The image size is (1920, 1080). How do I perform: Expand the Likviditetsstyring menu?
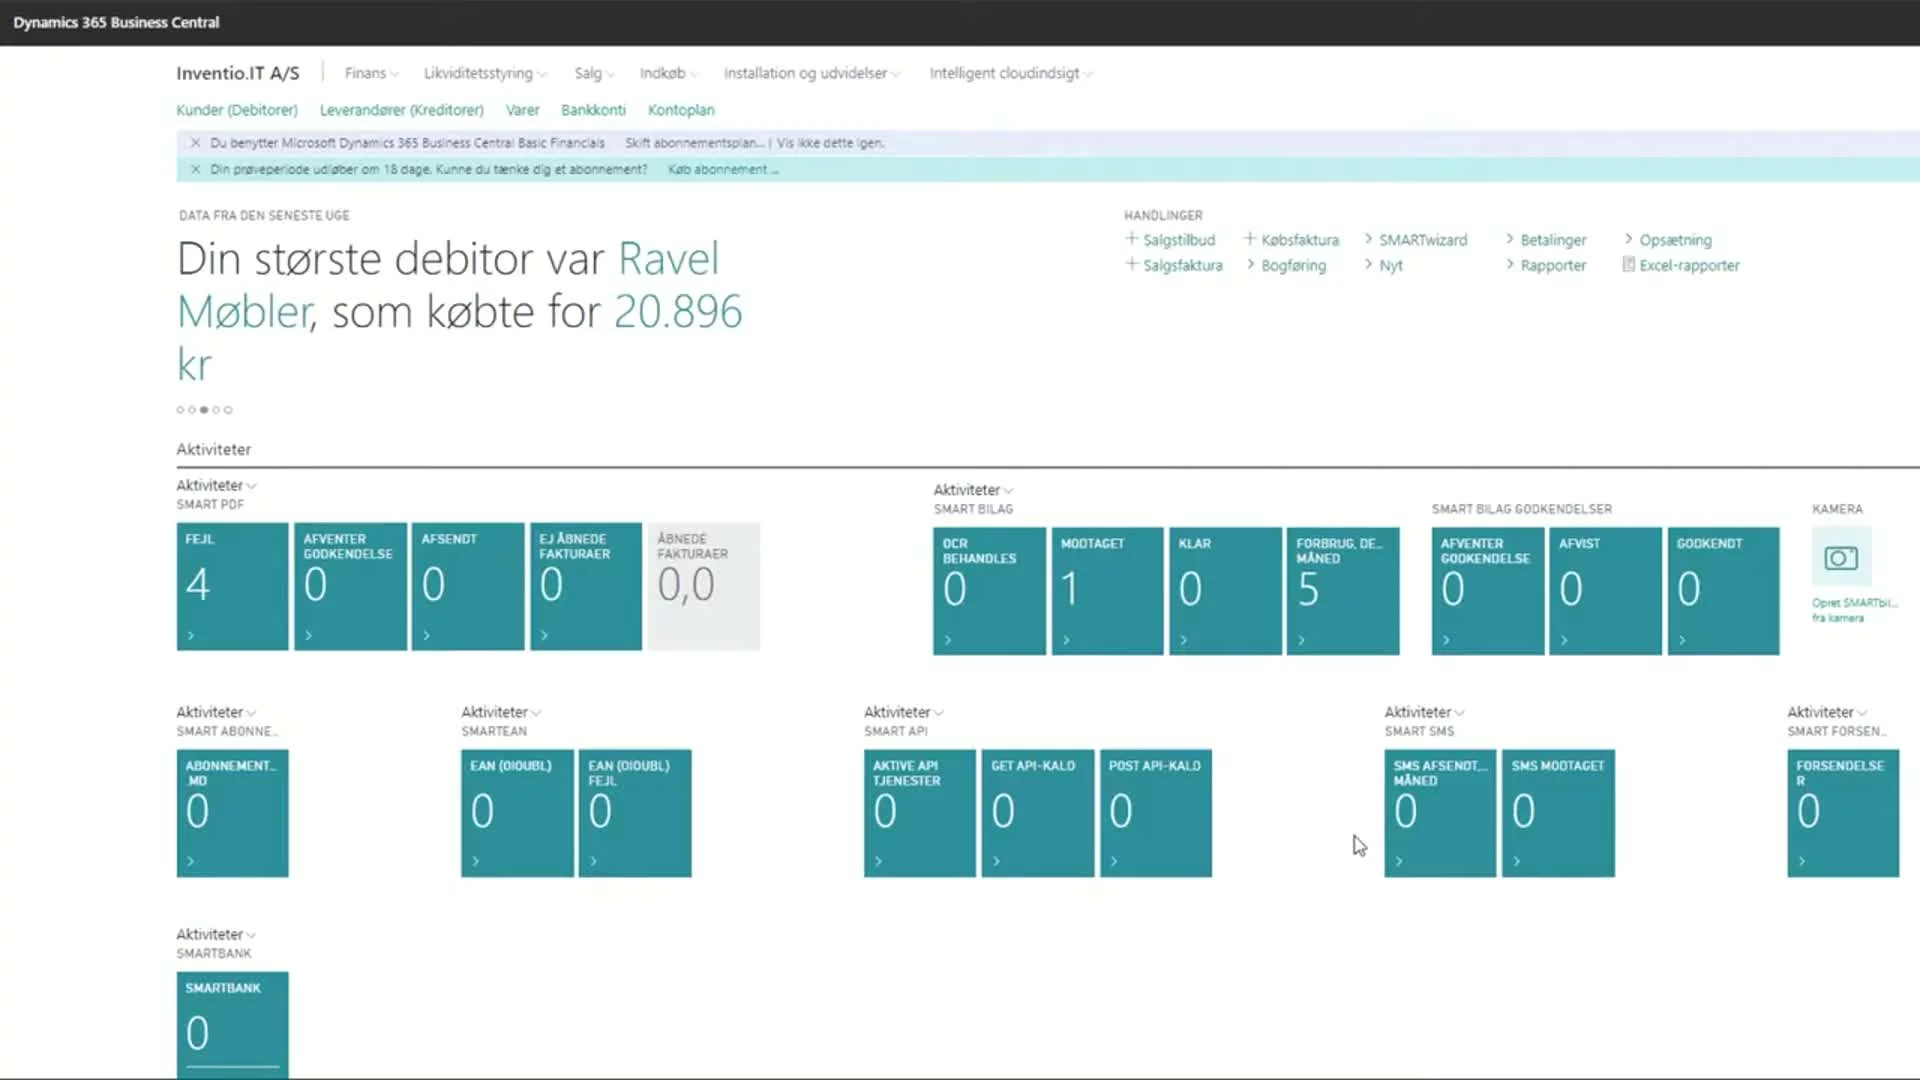[x=485, y=73]
